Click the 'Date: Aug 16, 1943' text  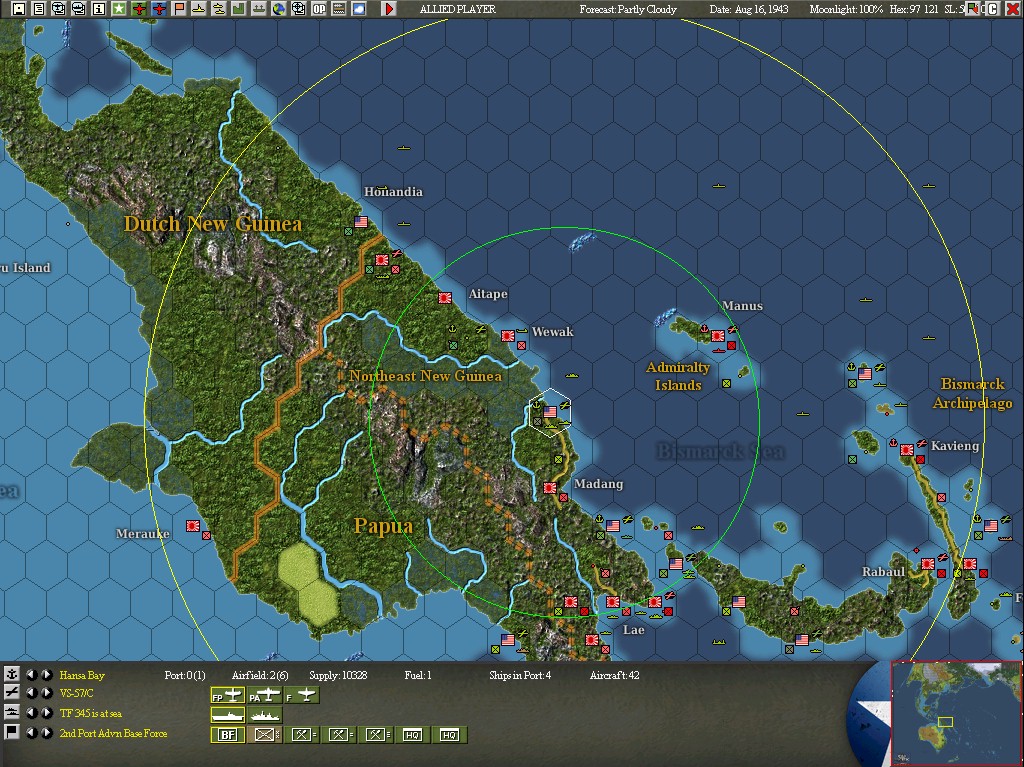pos(748,9)
